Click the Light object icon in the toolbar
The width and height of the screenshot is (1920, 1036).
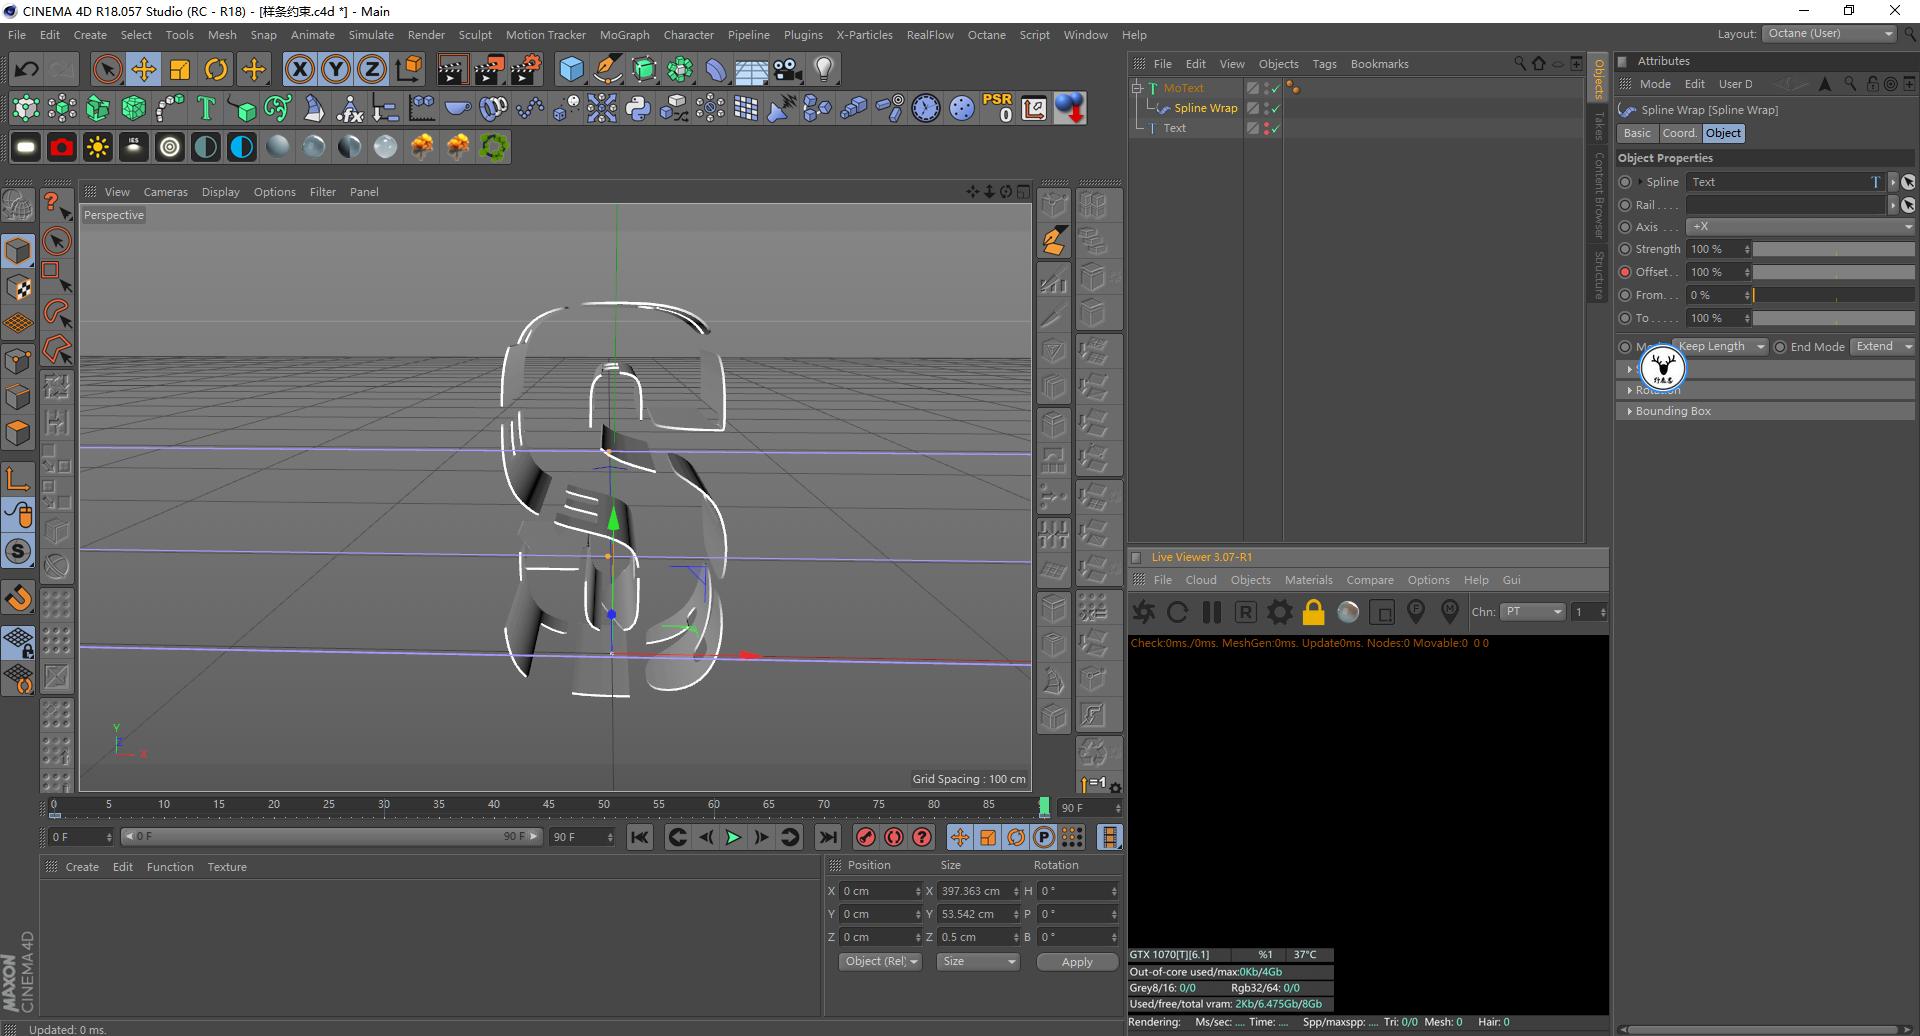[x=822, y=69]
